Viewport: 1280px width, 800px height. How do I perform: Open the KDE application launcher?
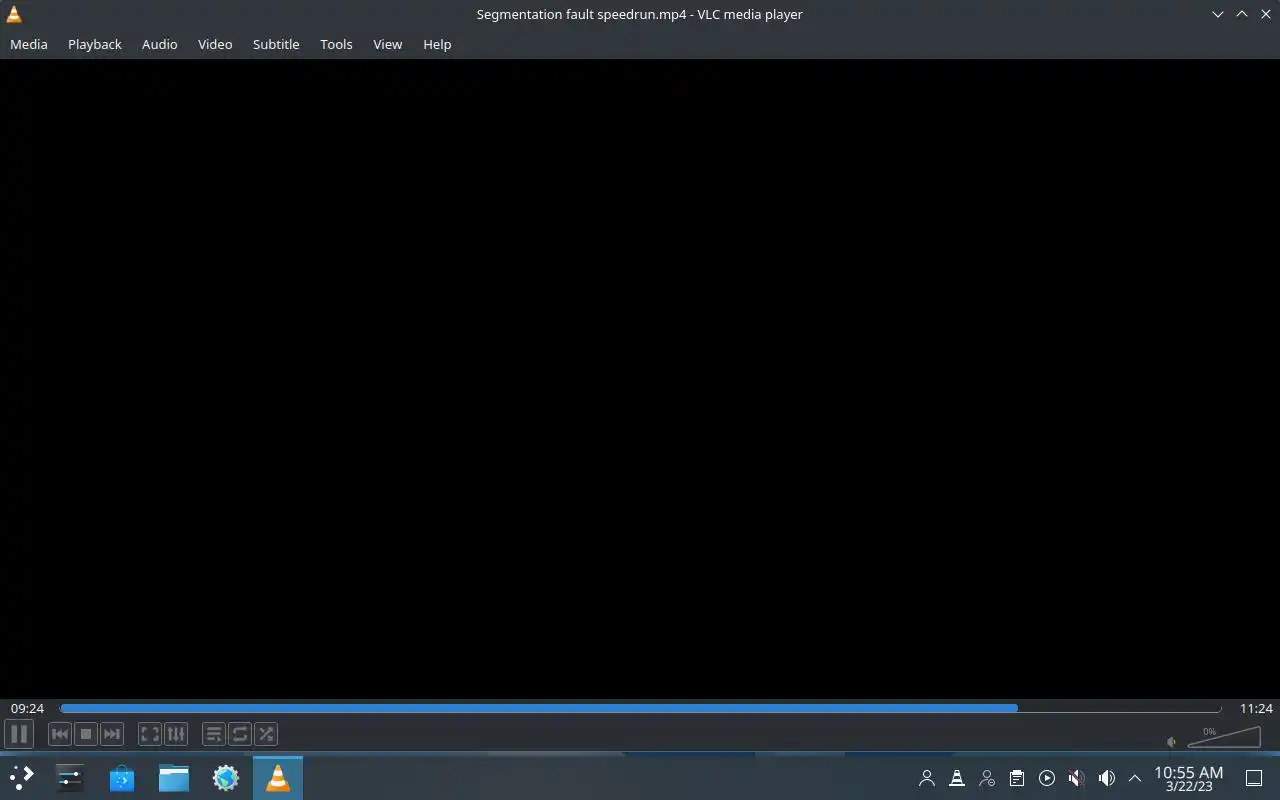coord(21,777)
